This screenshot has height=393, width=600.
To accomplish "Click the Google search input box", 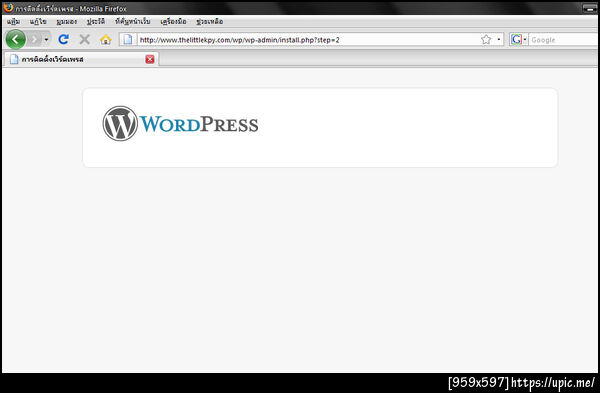I will tap(564, 39).
